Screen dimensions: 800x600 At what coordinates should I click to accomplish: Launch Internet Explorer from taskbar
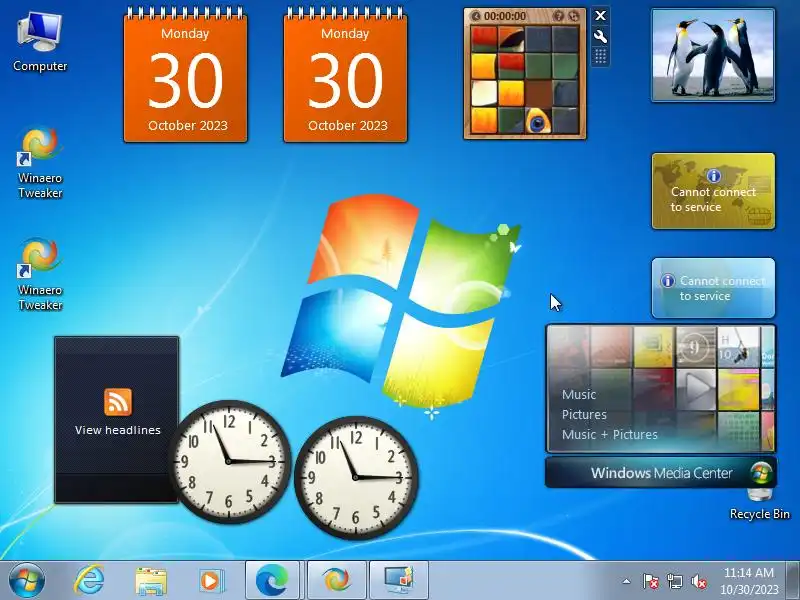click(x=89, y=580)
